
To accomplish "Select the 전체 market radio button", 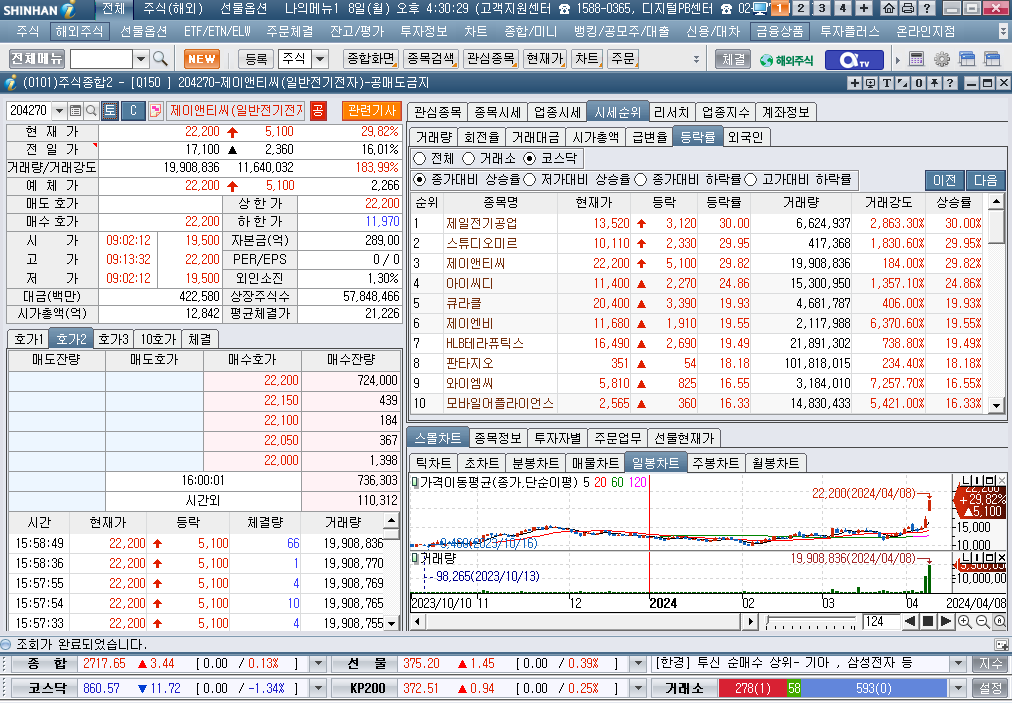I will 420,158.
